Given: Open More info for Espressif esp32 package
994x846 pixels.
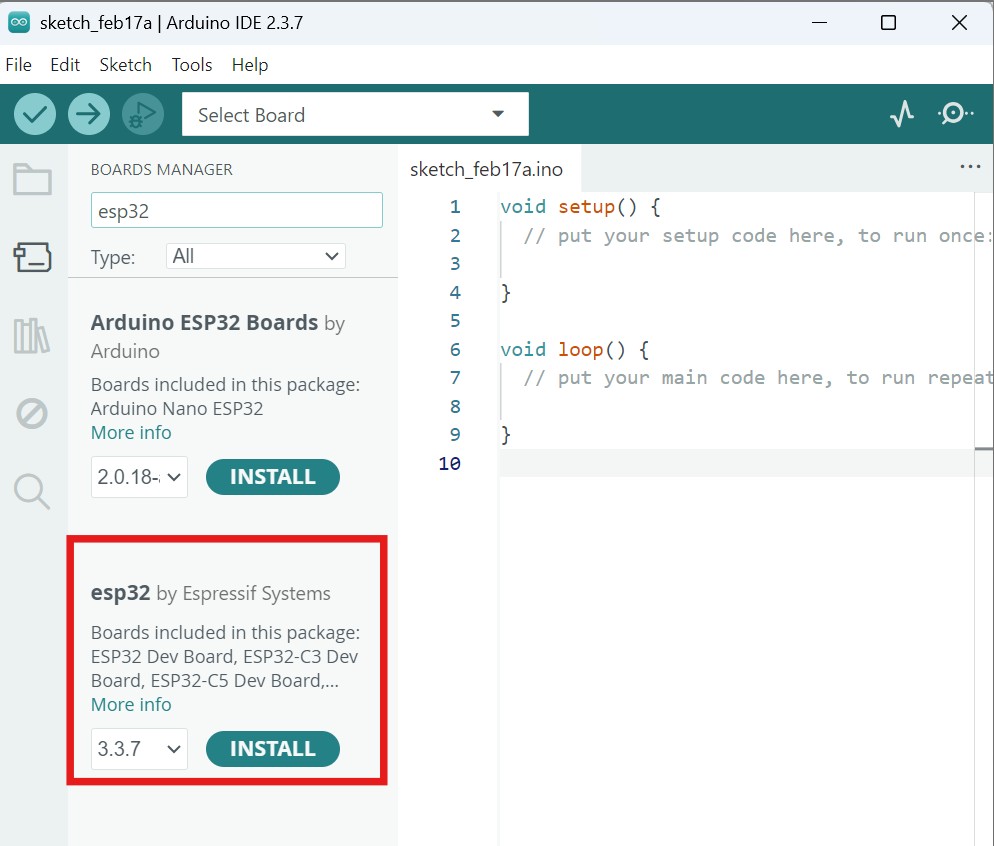Looking at the screenshot, I should pos(131,705).
